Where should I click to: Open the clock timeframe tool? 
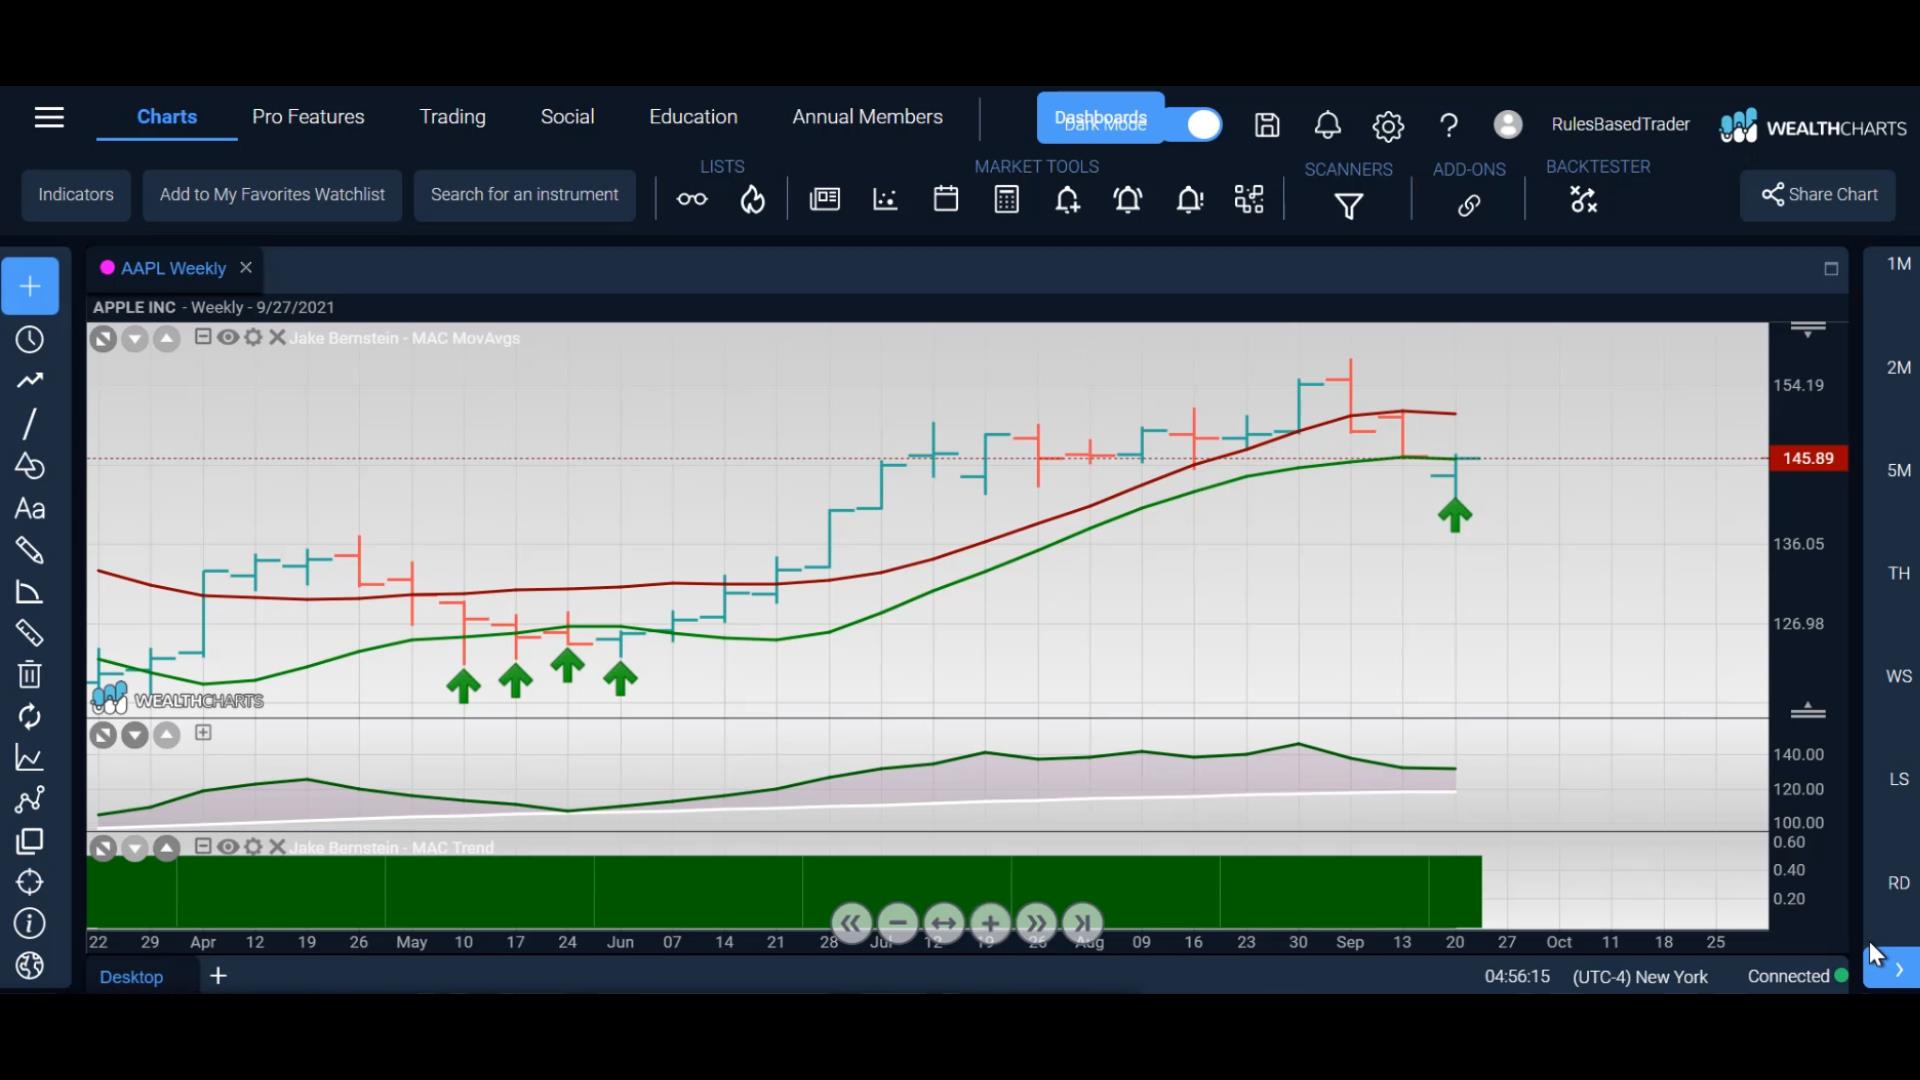30,340
